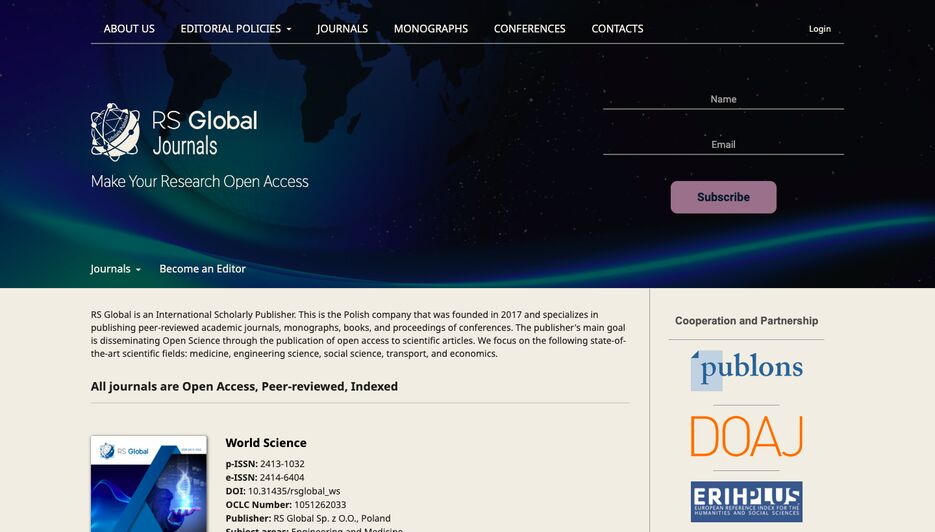The image size is (935, 532).
Task: Click the Publisher RS Global Sp. z O.O. line
Action: click(x=308, y=518)
